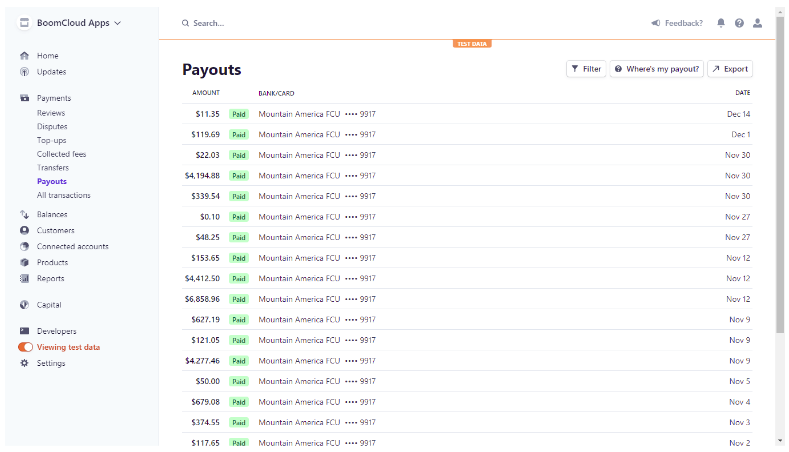789x452 pixels.
Task: Open the Connected accounts link text
Action: (x=72, y=247)
